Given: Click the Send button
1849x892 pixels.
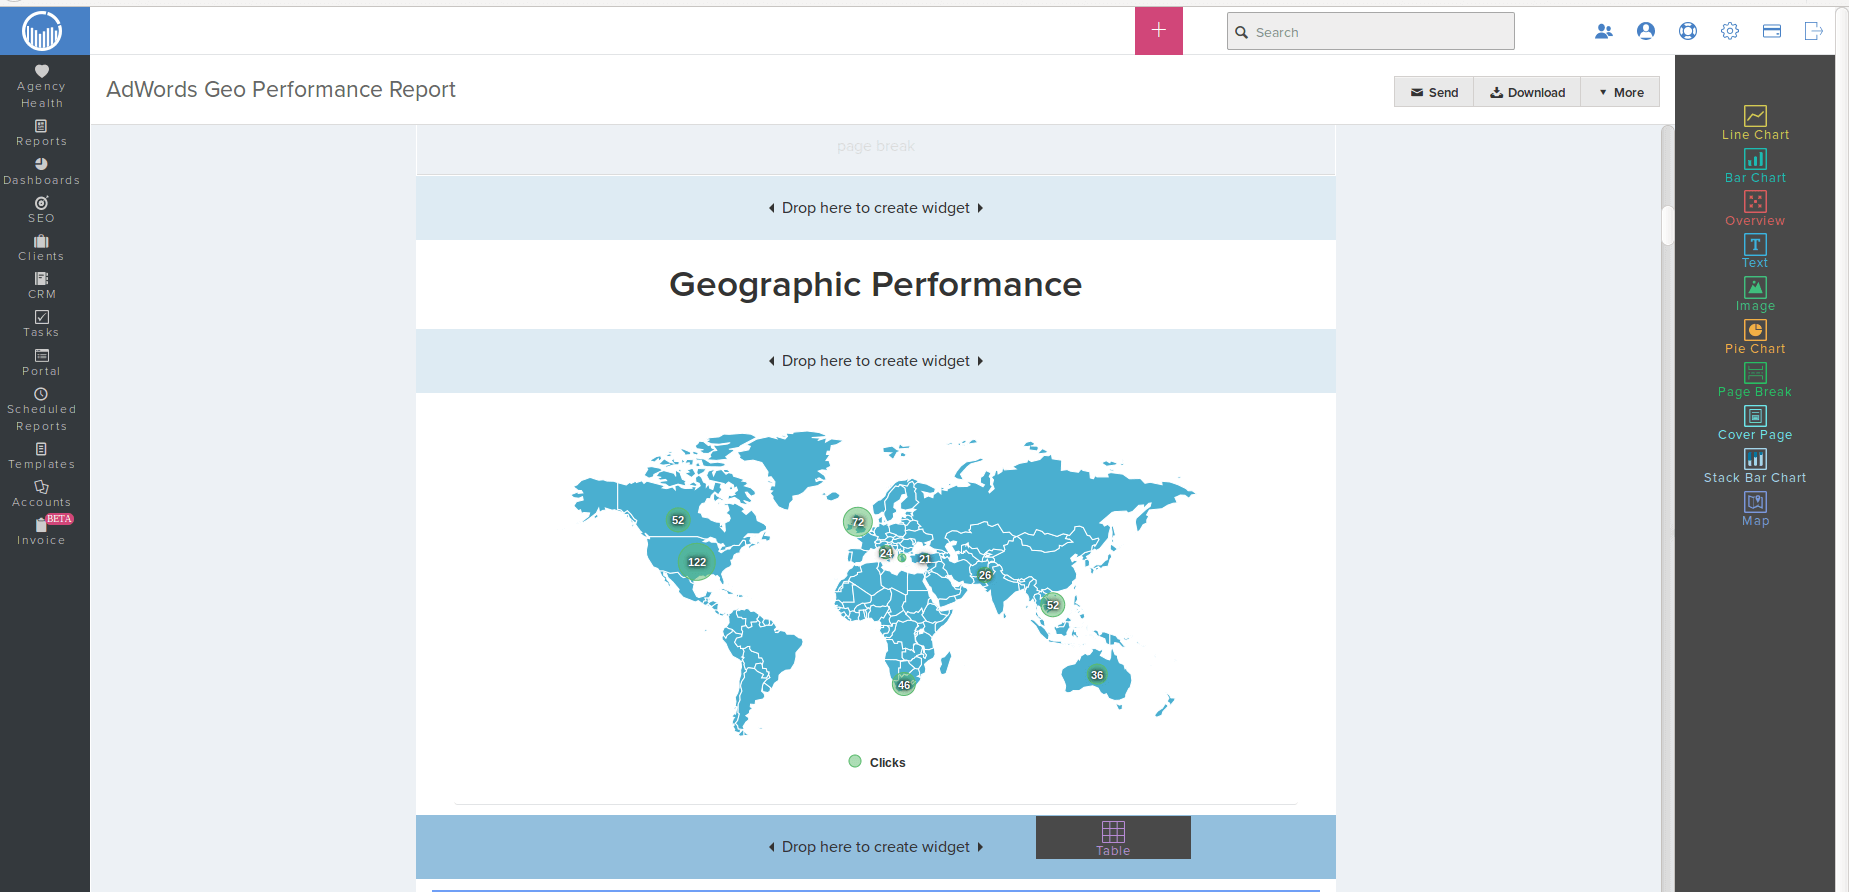Looking at the screenshot, I should (1434, 92).
